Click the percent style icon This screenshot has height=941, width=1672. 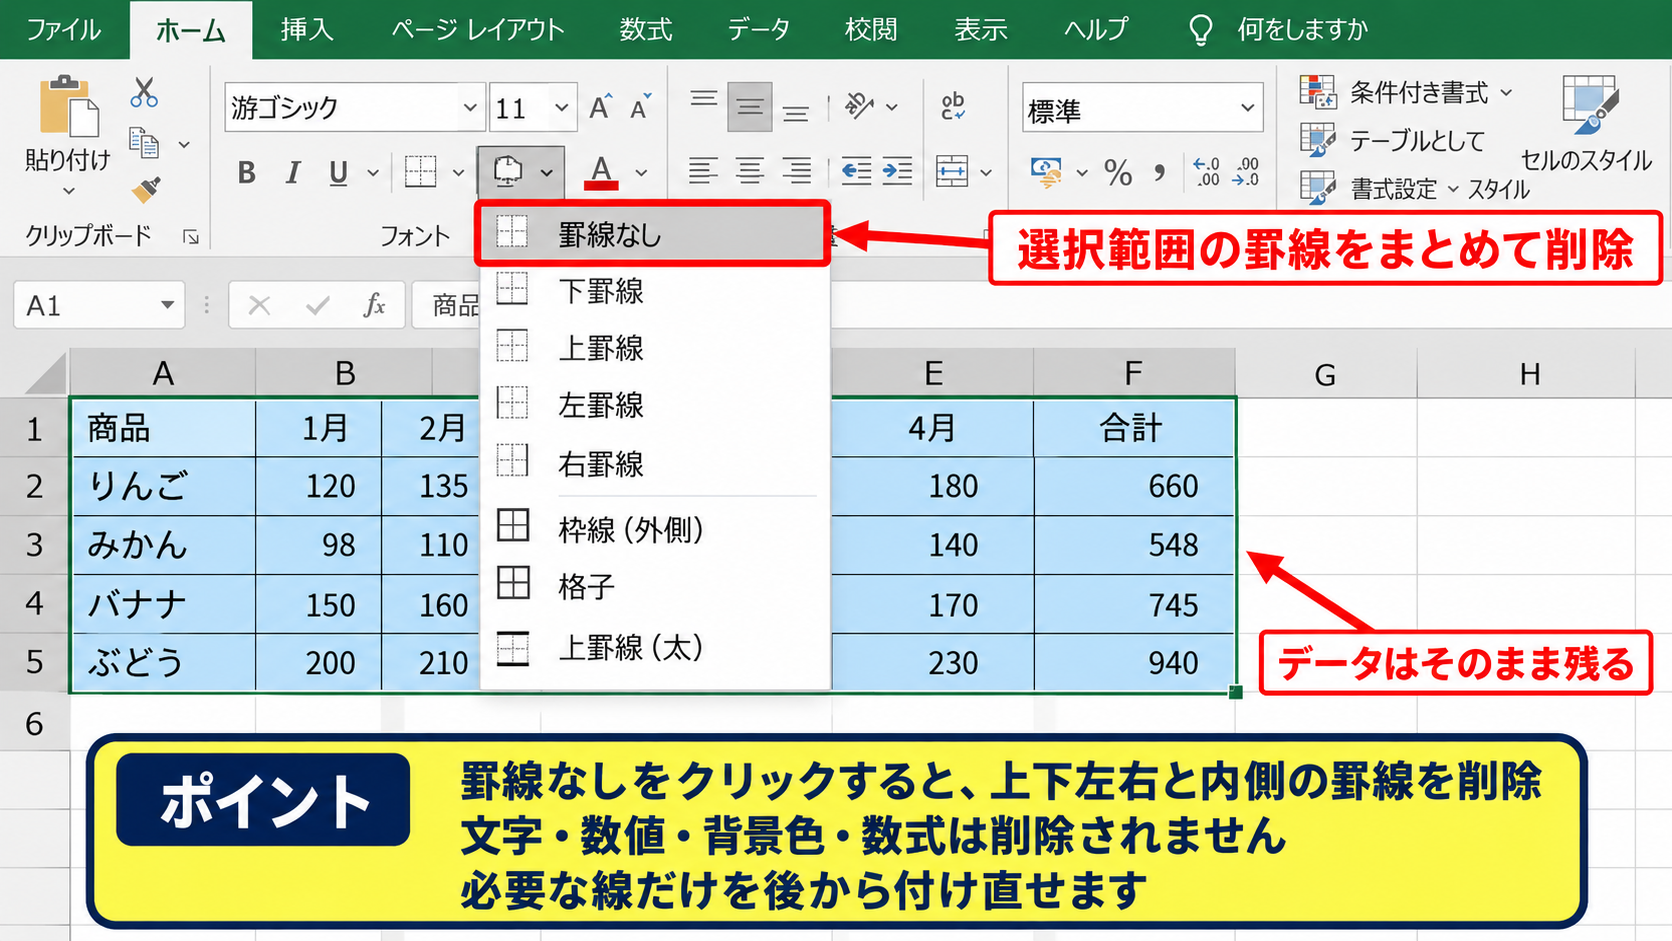pyautogui.click(x=1118, y=172)
